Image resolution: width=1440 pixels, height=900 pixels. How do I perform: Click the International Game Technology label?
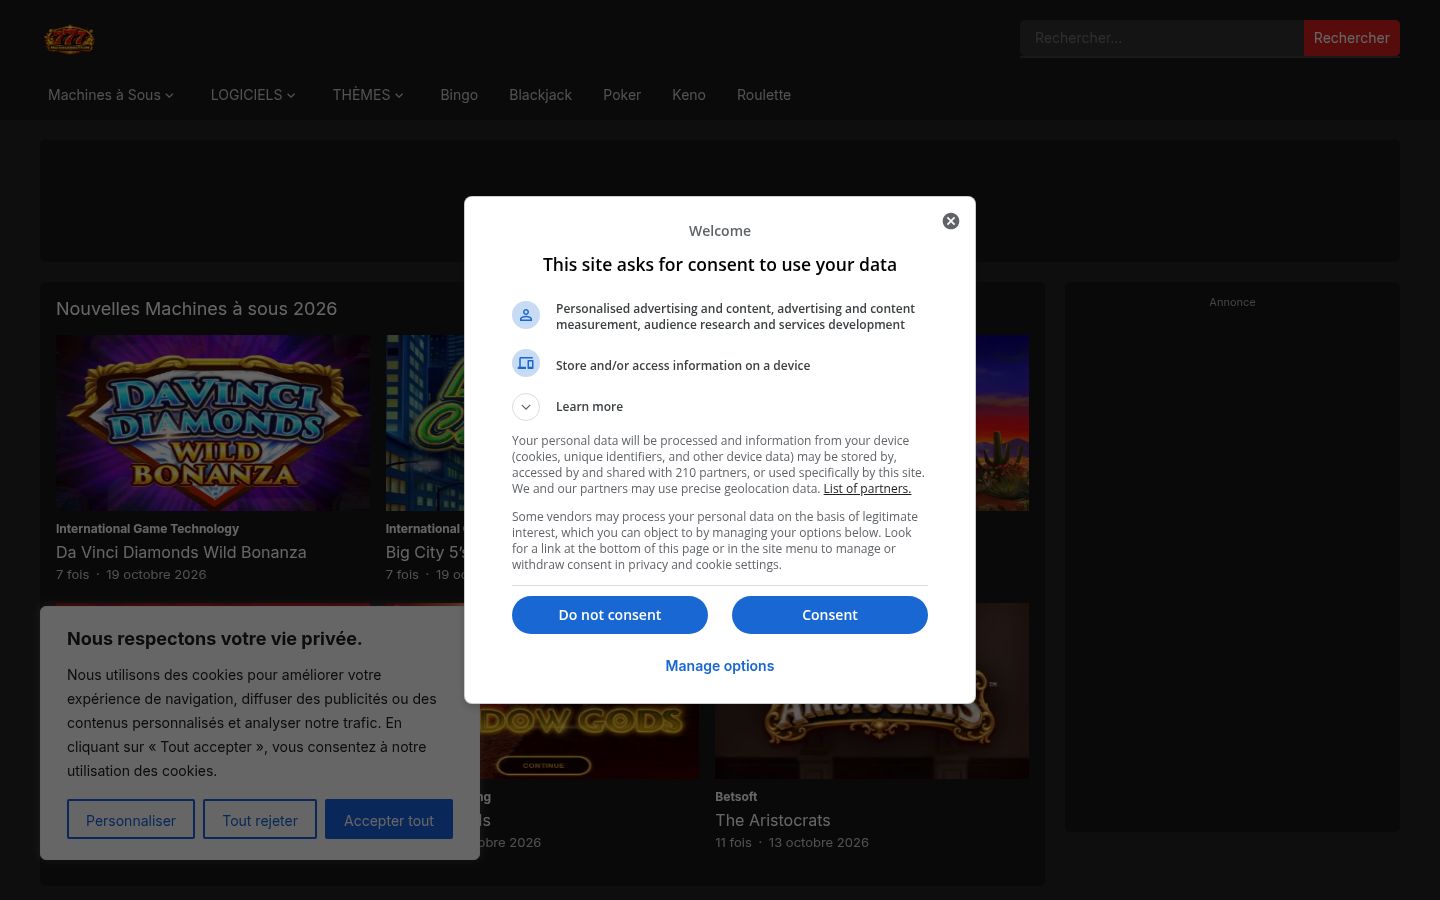point(147,529)
